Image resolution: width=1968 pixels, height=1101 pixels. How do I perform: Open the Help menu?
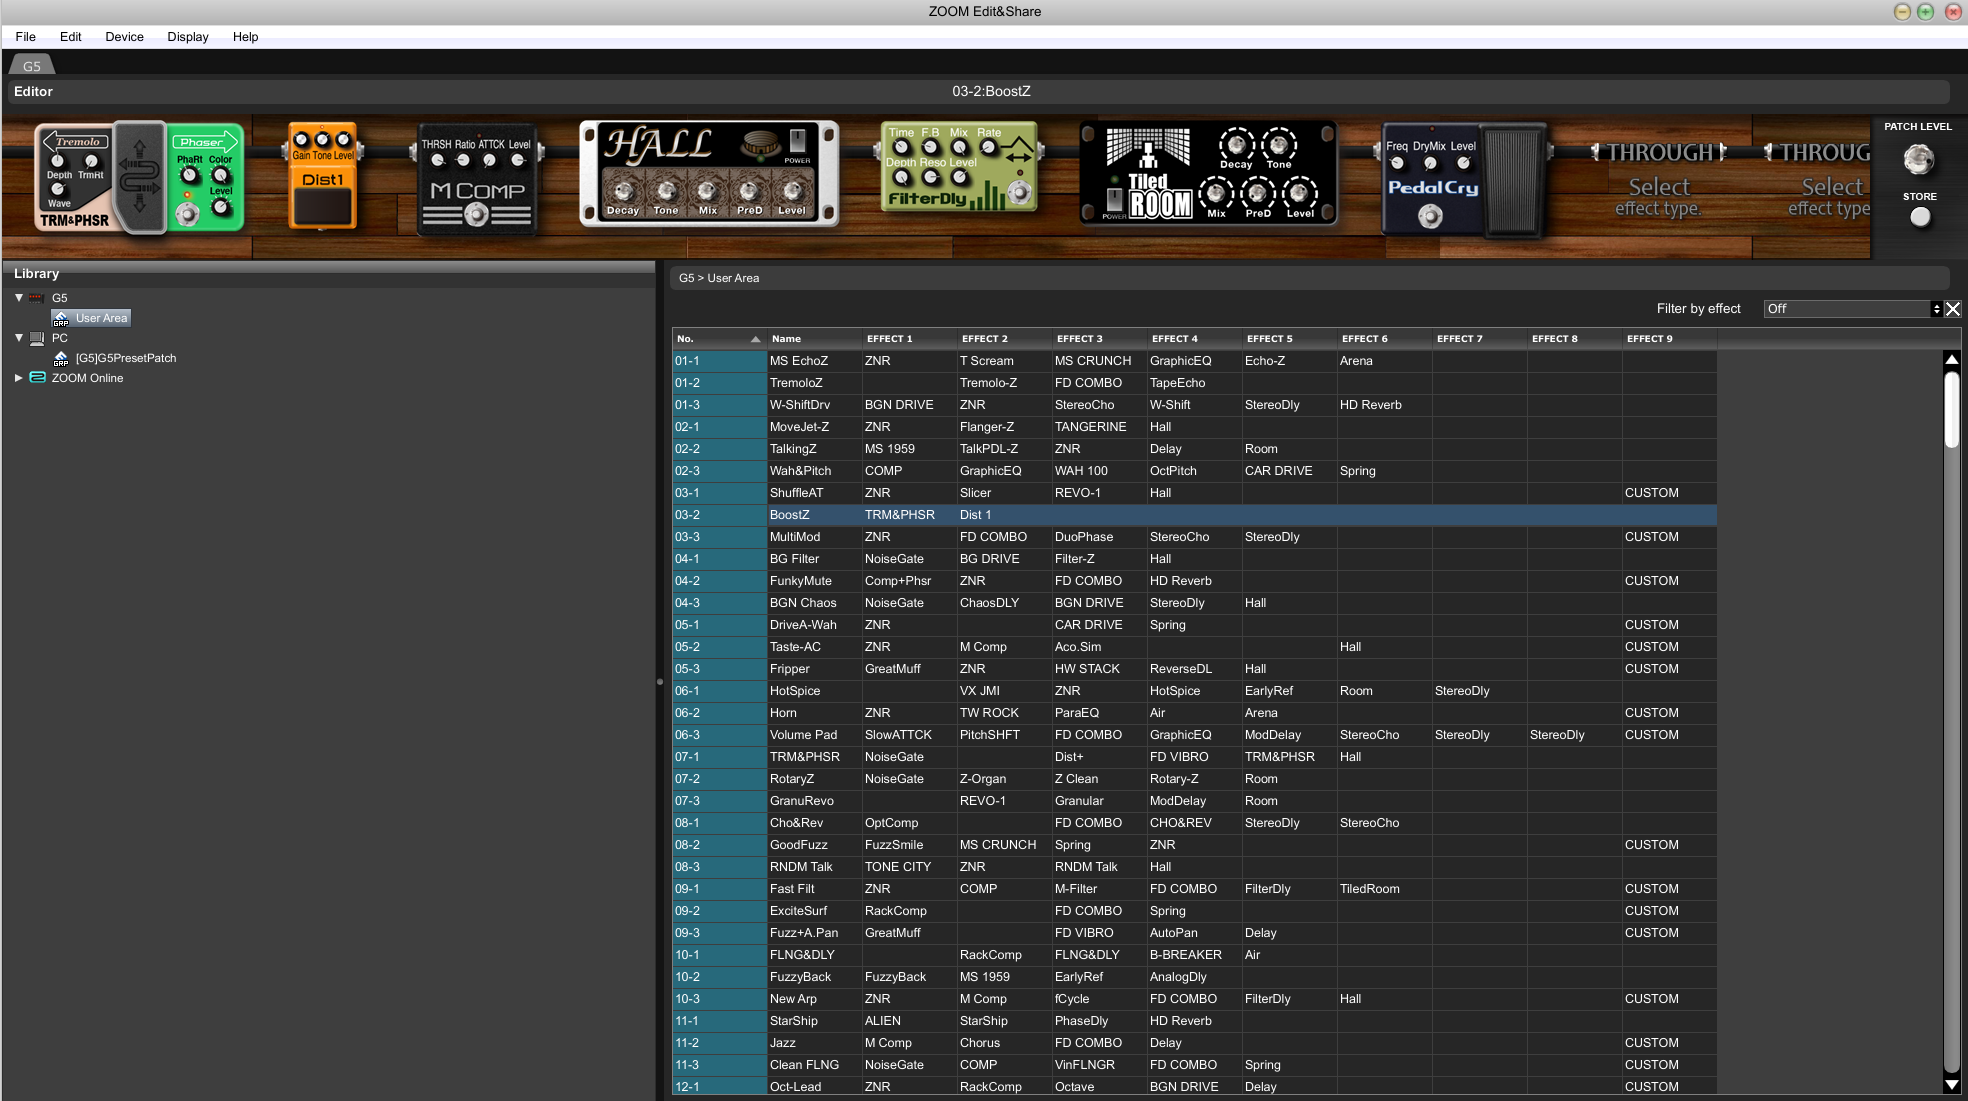point(246,37)
